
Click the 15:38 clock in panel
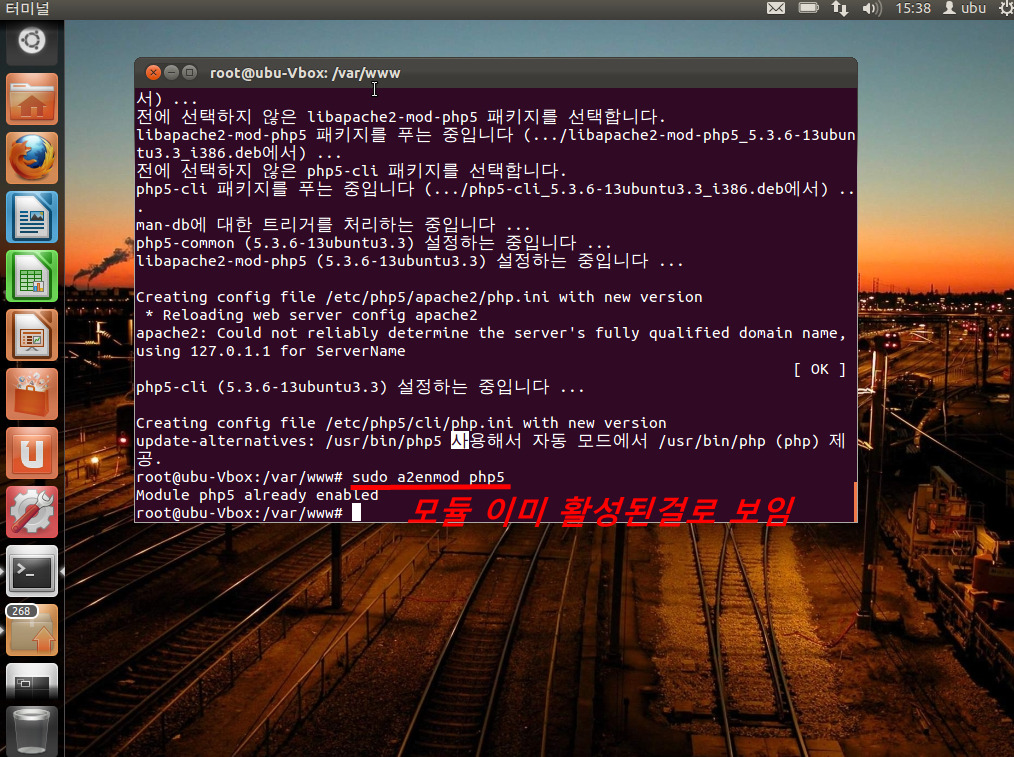(914, 9)
